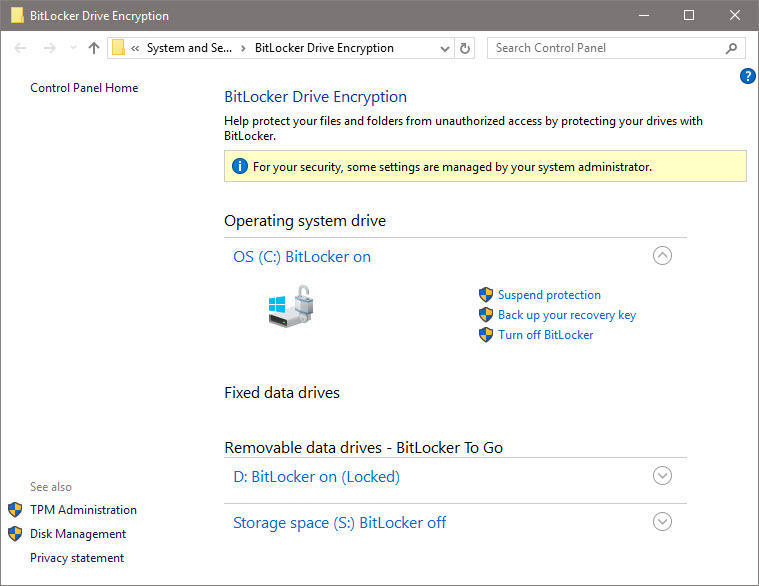Refresh the Control Panel page
Image resolution: width=759 pixels, height=586 pixels.
click(x=465, y=48)
